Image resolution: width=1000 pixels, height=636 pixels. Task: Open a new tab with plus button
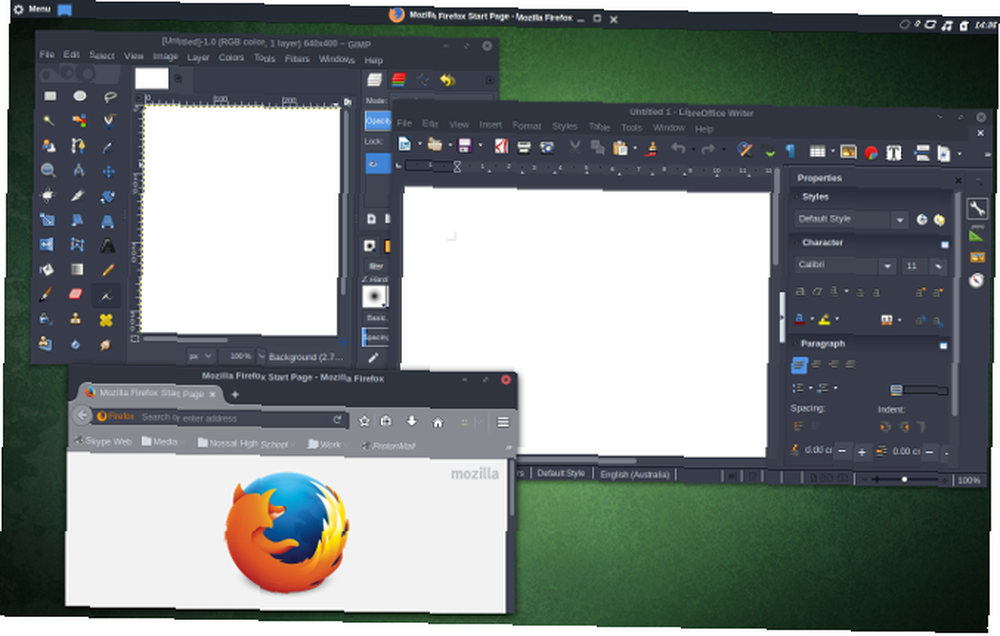click(235, 394)
